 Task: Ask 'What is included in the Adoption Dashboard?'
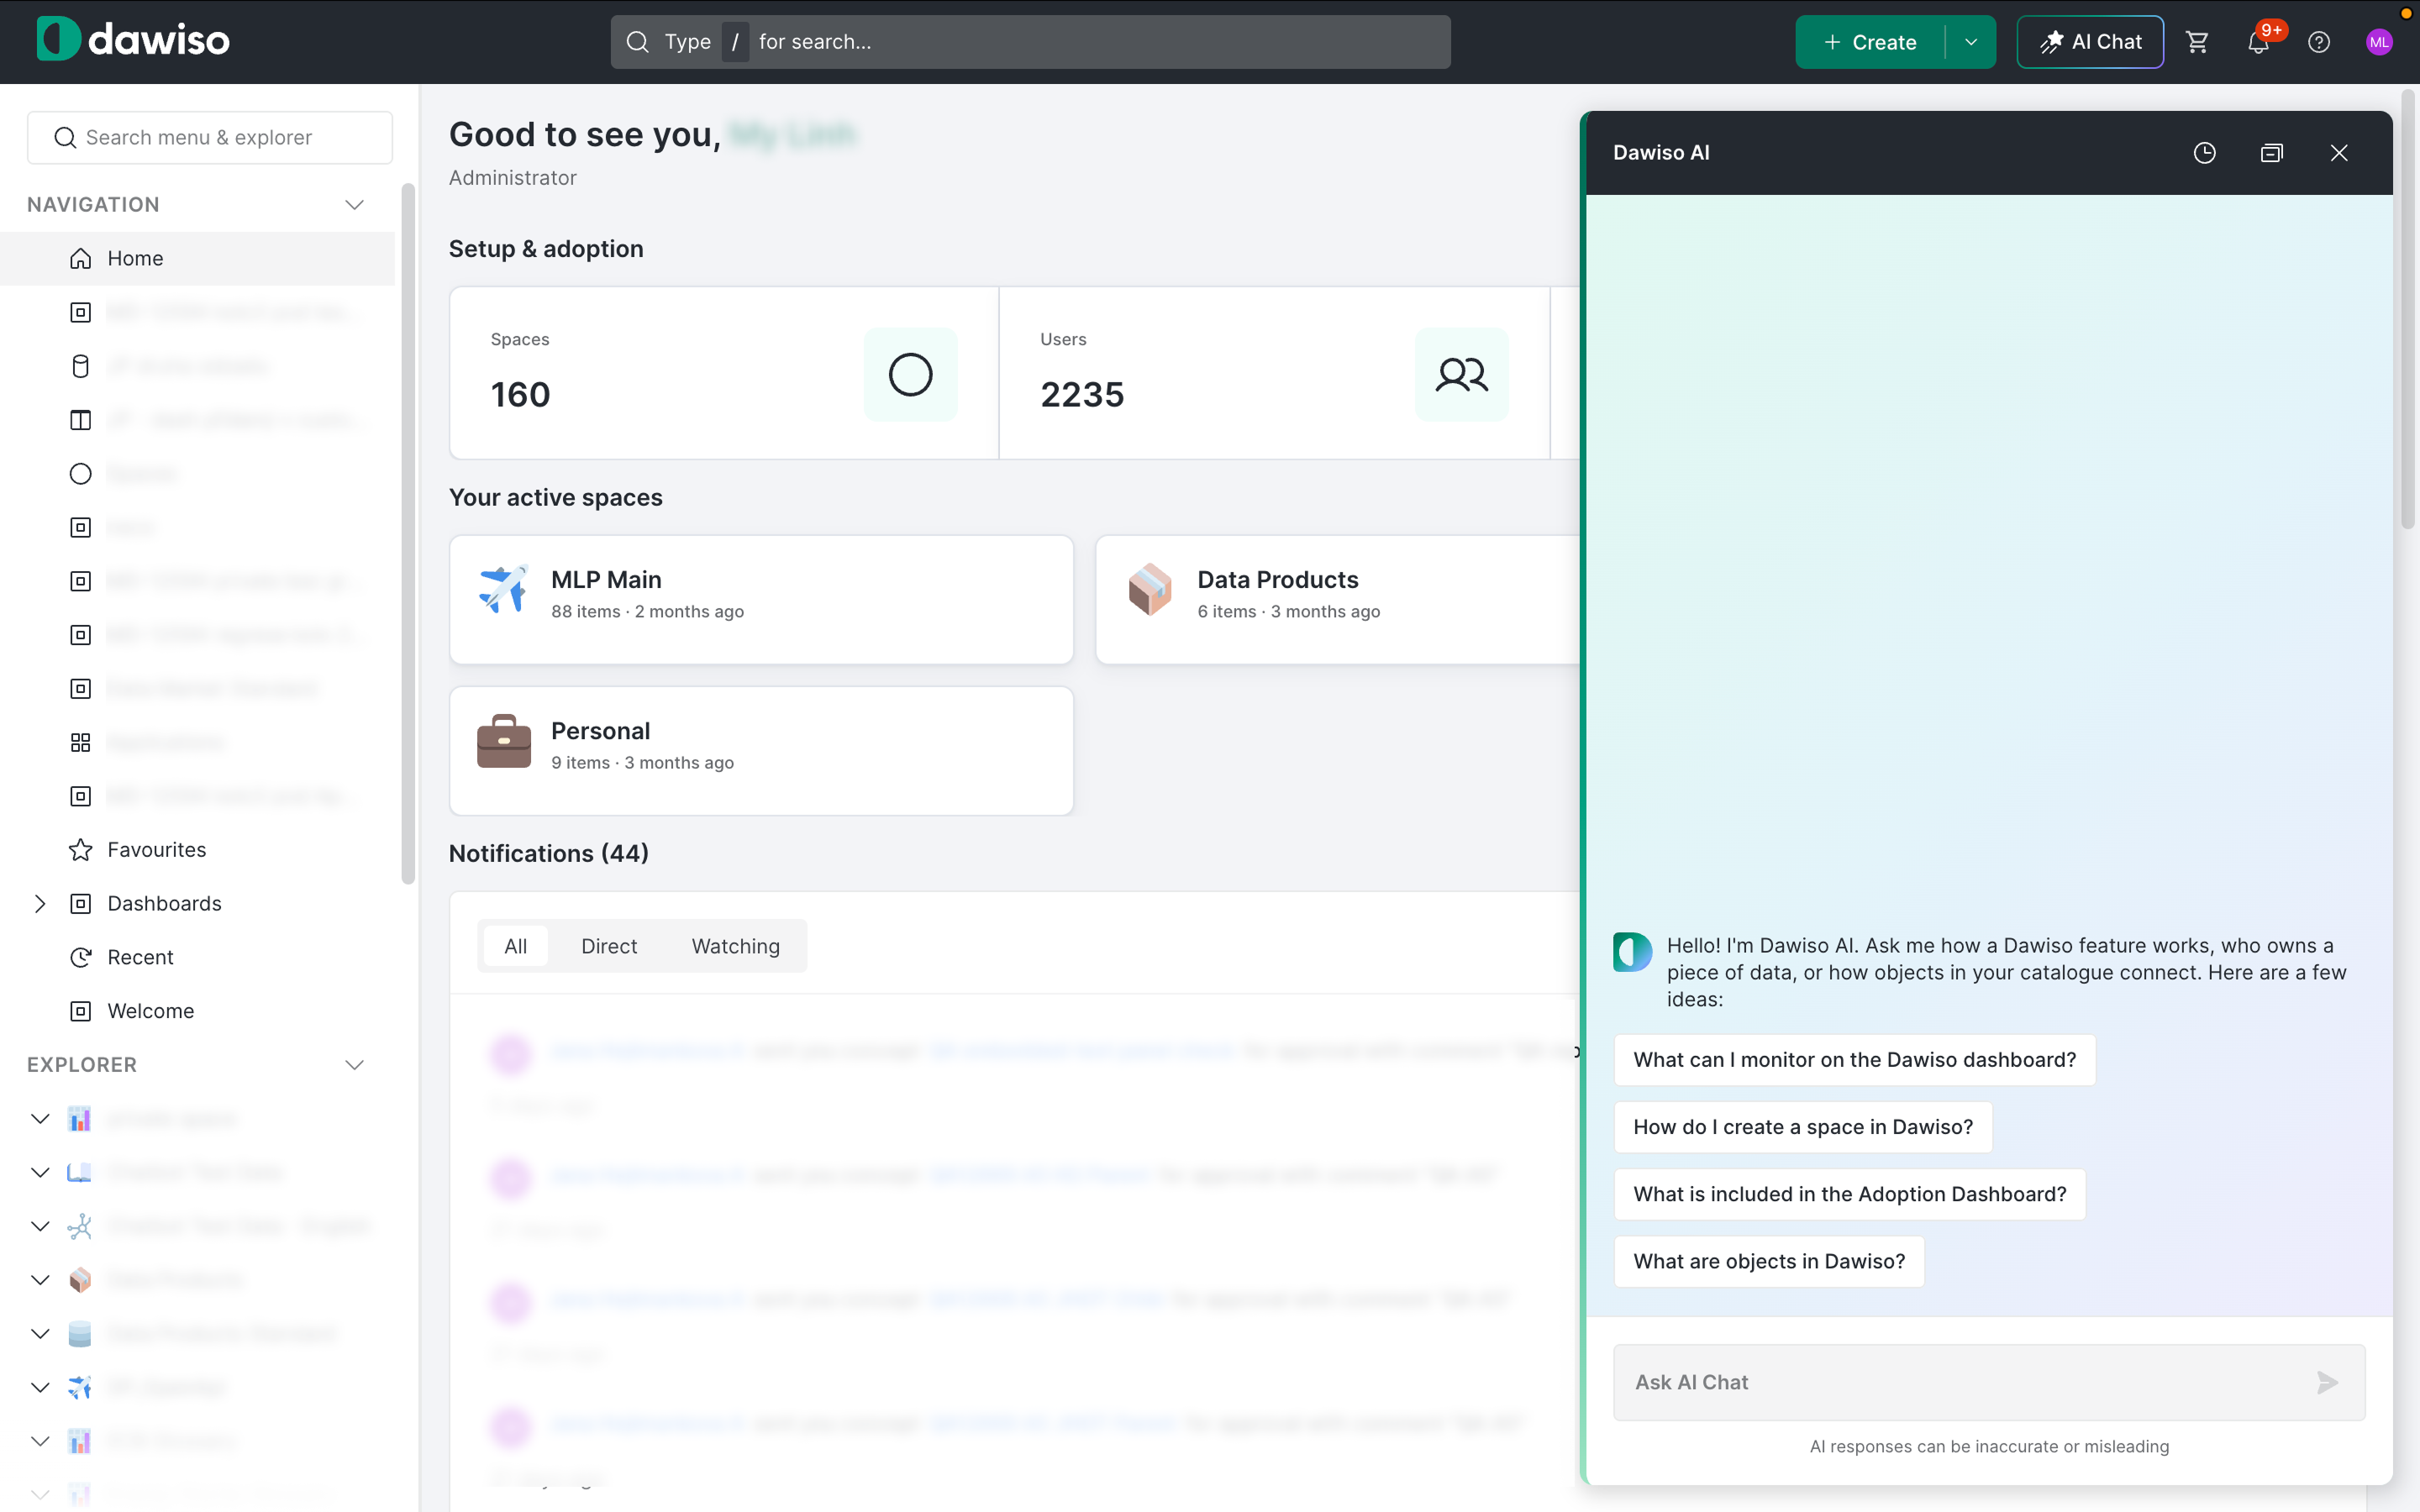(x=1850, y=1194)
